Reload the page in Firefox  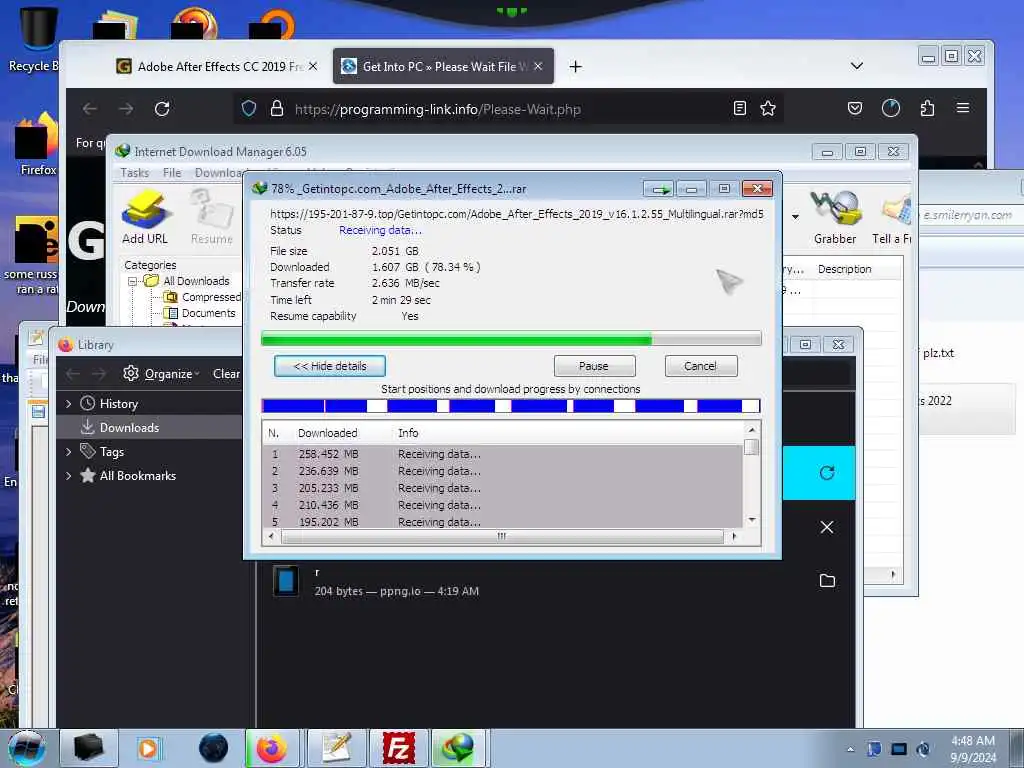[x=162, y=108]
